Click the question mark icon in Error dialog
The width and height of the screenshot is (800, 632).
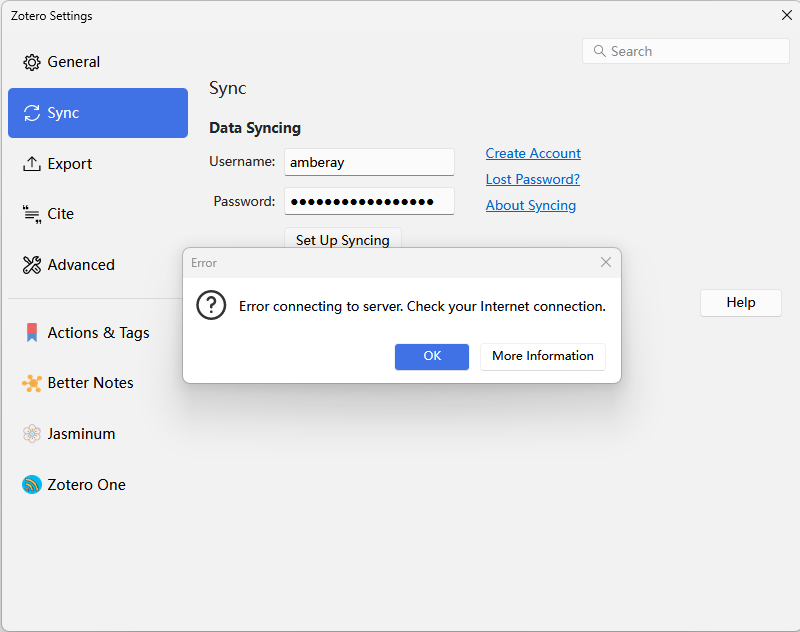[x=211, y=306]
